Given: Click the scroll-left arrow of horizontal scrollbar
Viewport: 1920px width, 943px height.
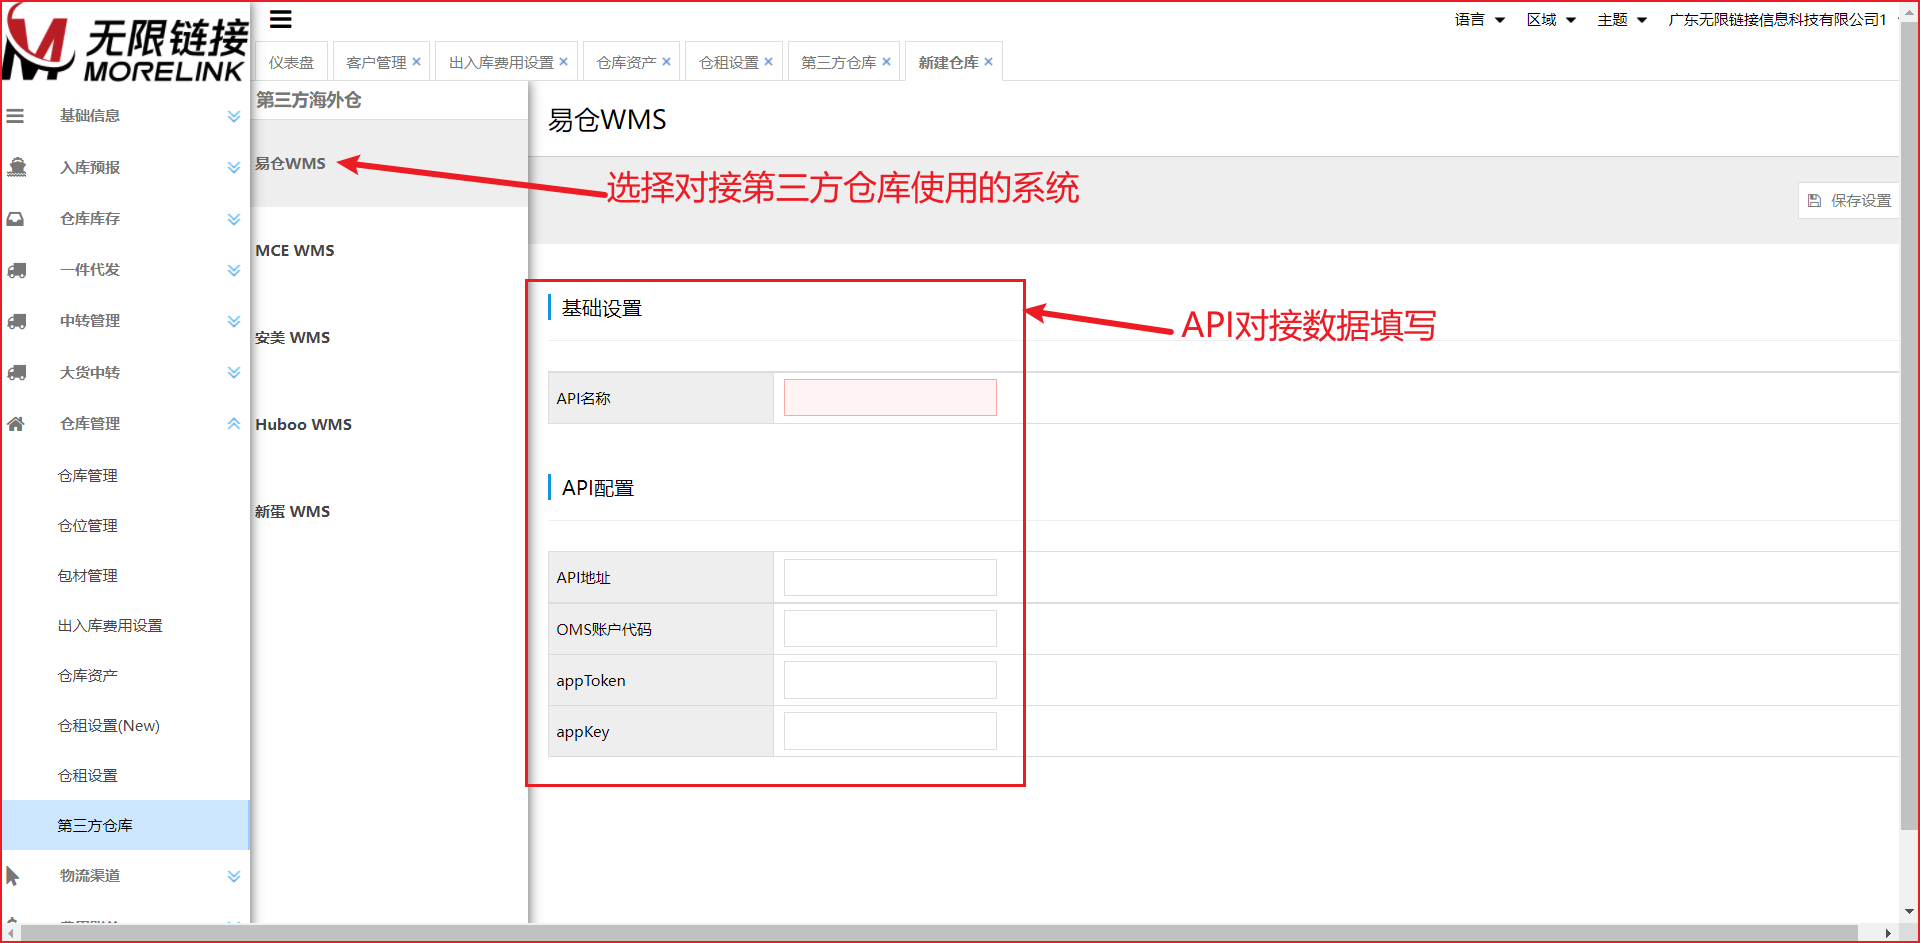Looking at the screenshot, I should coord(10,933).
